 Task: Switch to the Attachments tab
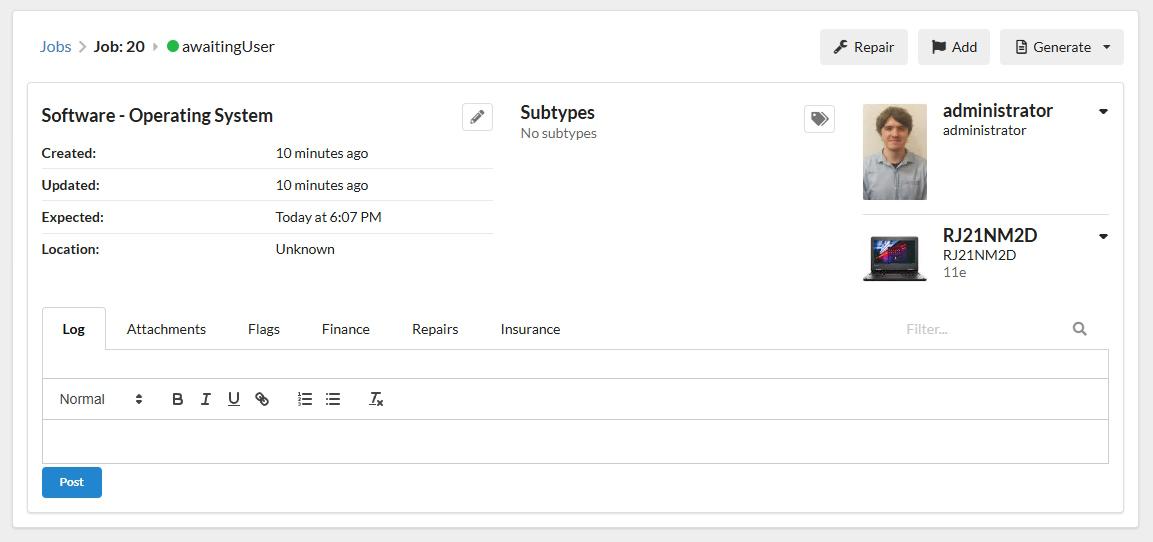166,329
